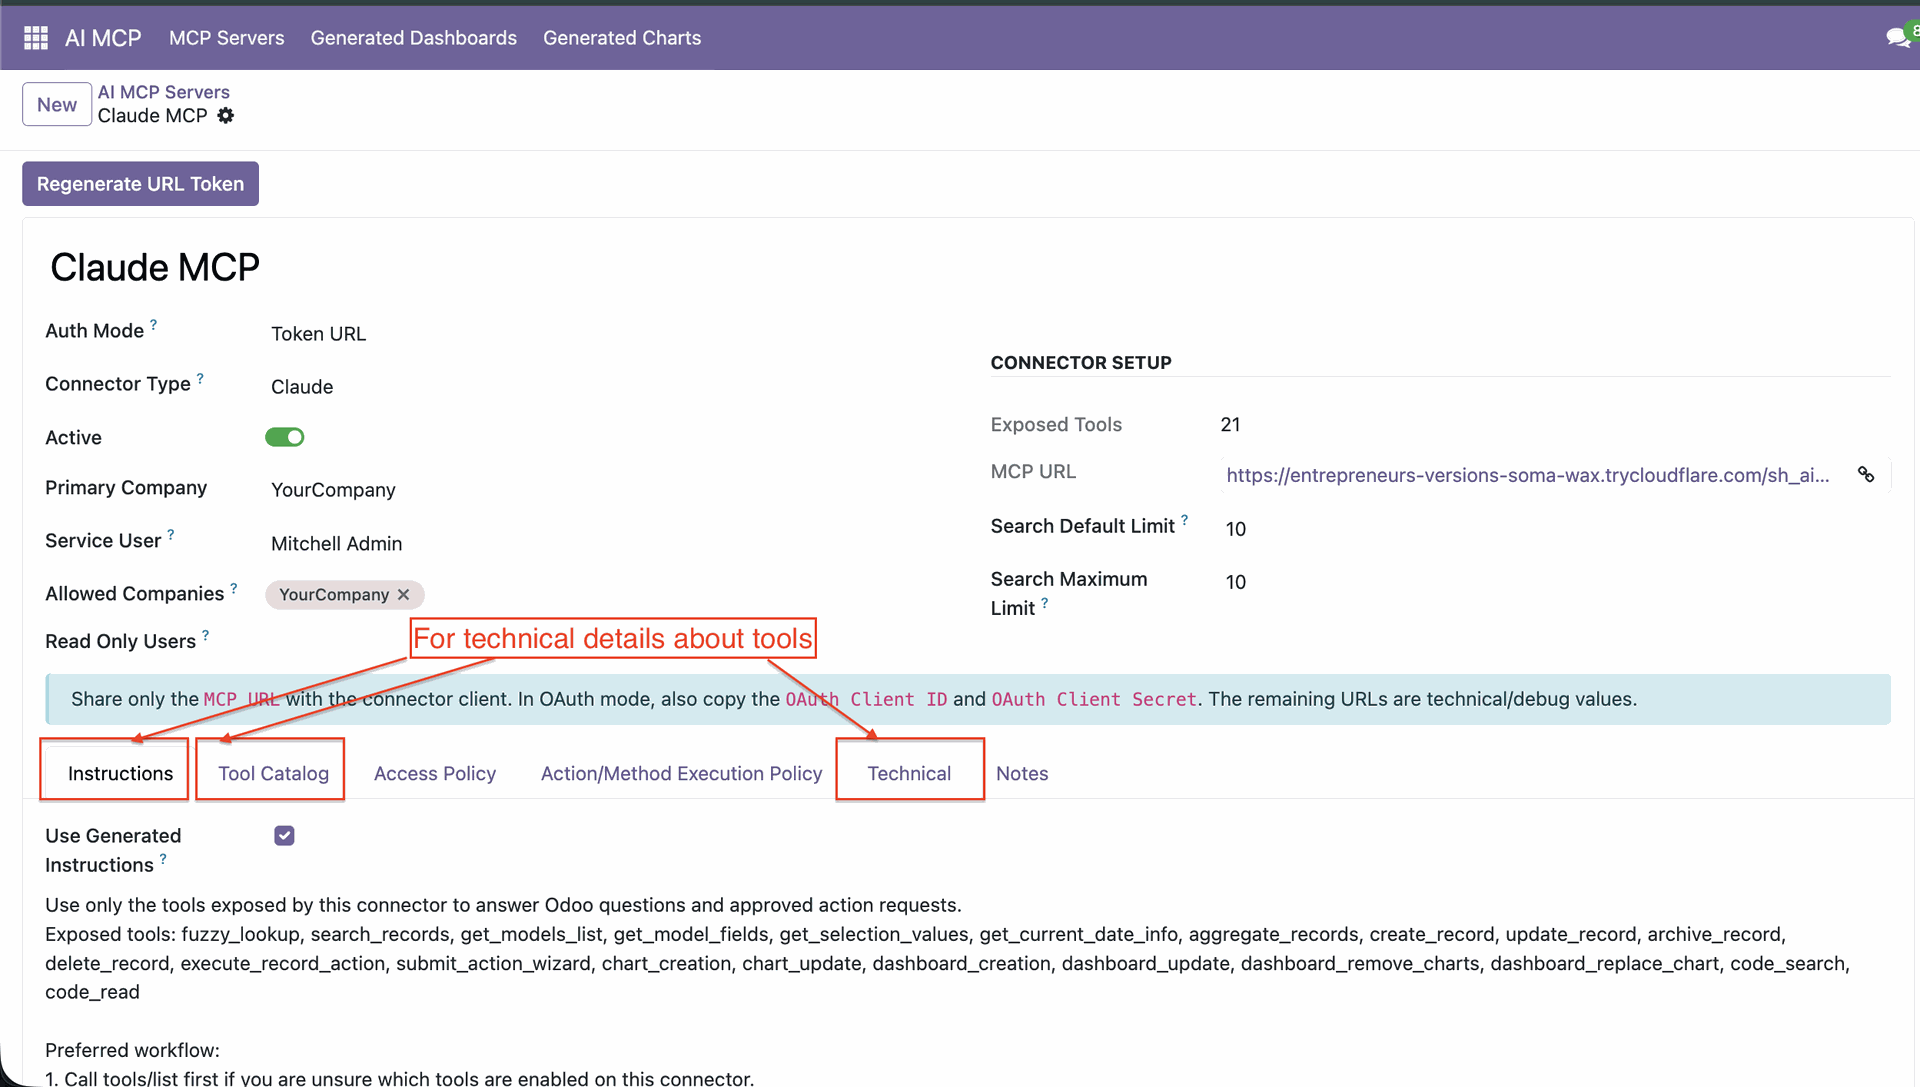1920x1087 pixels.
Task: Open the Connector Type Claude dropdown
Action: pyautogui.click(x=302, y=387)
